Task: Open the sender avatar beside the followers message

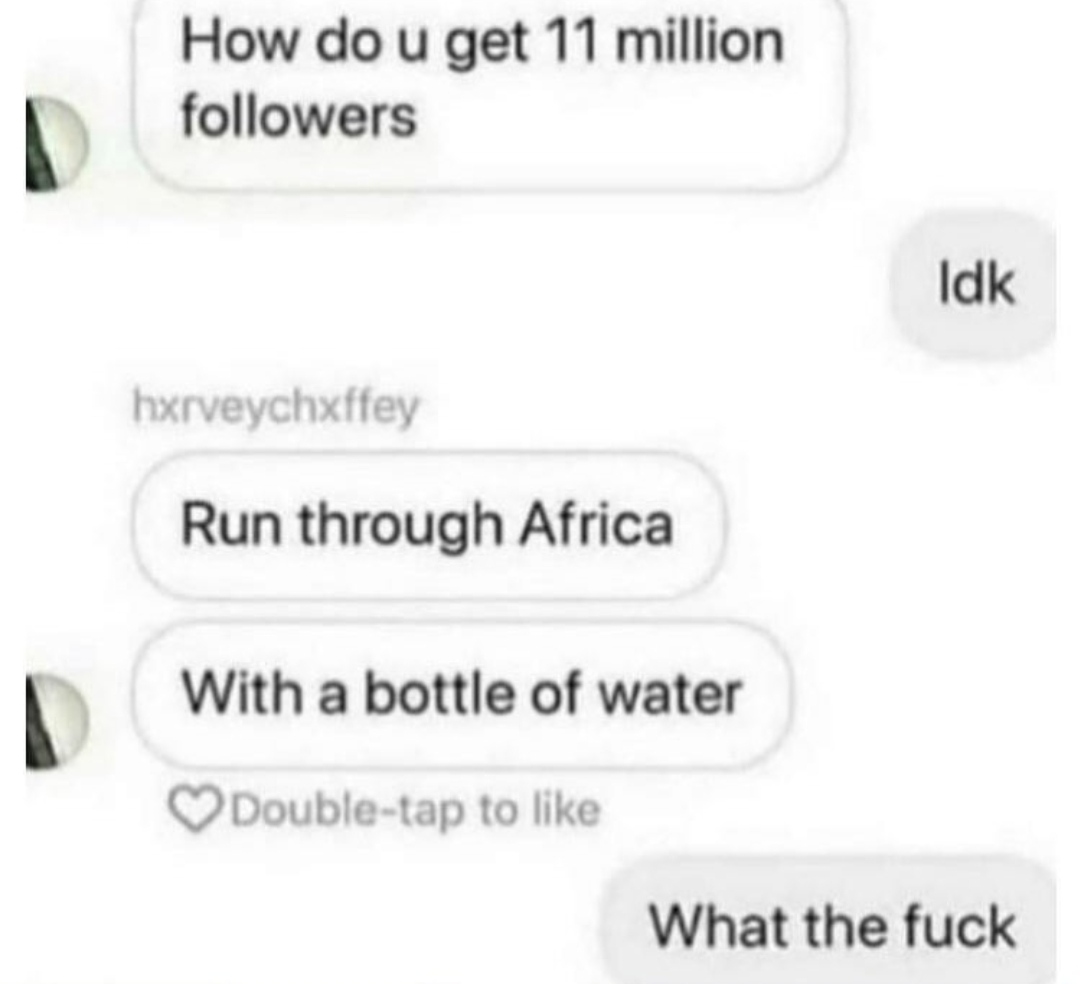Action: click(x=56, y=143)
